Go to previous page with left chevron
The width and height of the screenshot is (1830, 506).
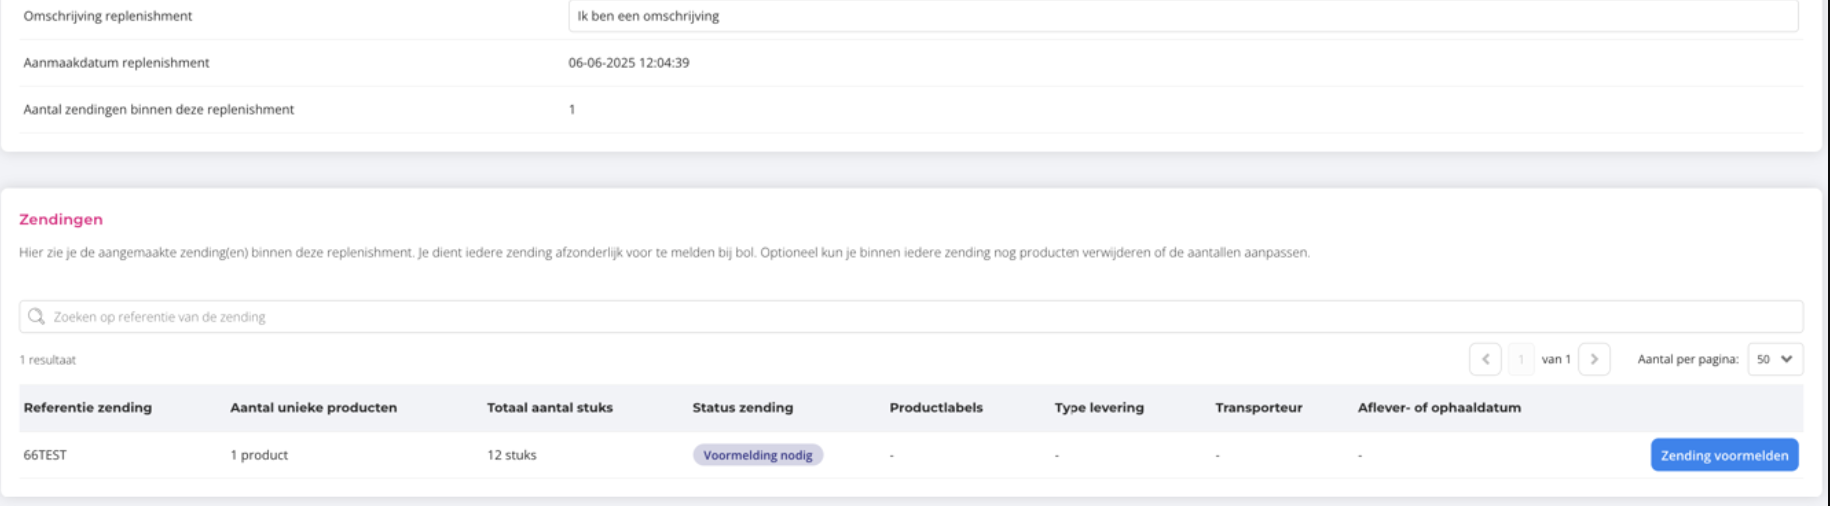[x=1485, y=359]
